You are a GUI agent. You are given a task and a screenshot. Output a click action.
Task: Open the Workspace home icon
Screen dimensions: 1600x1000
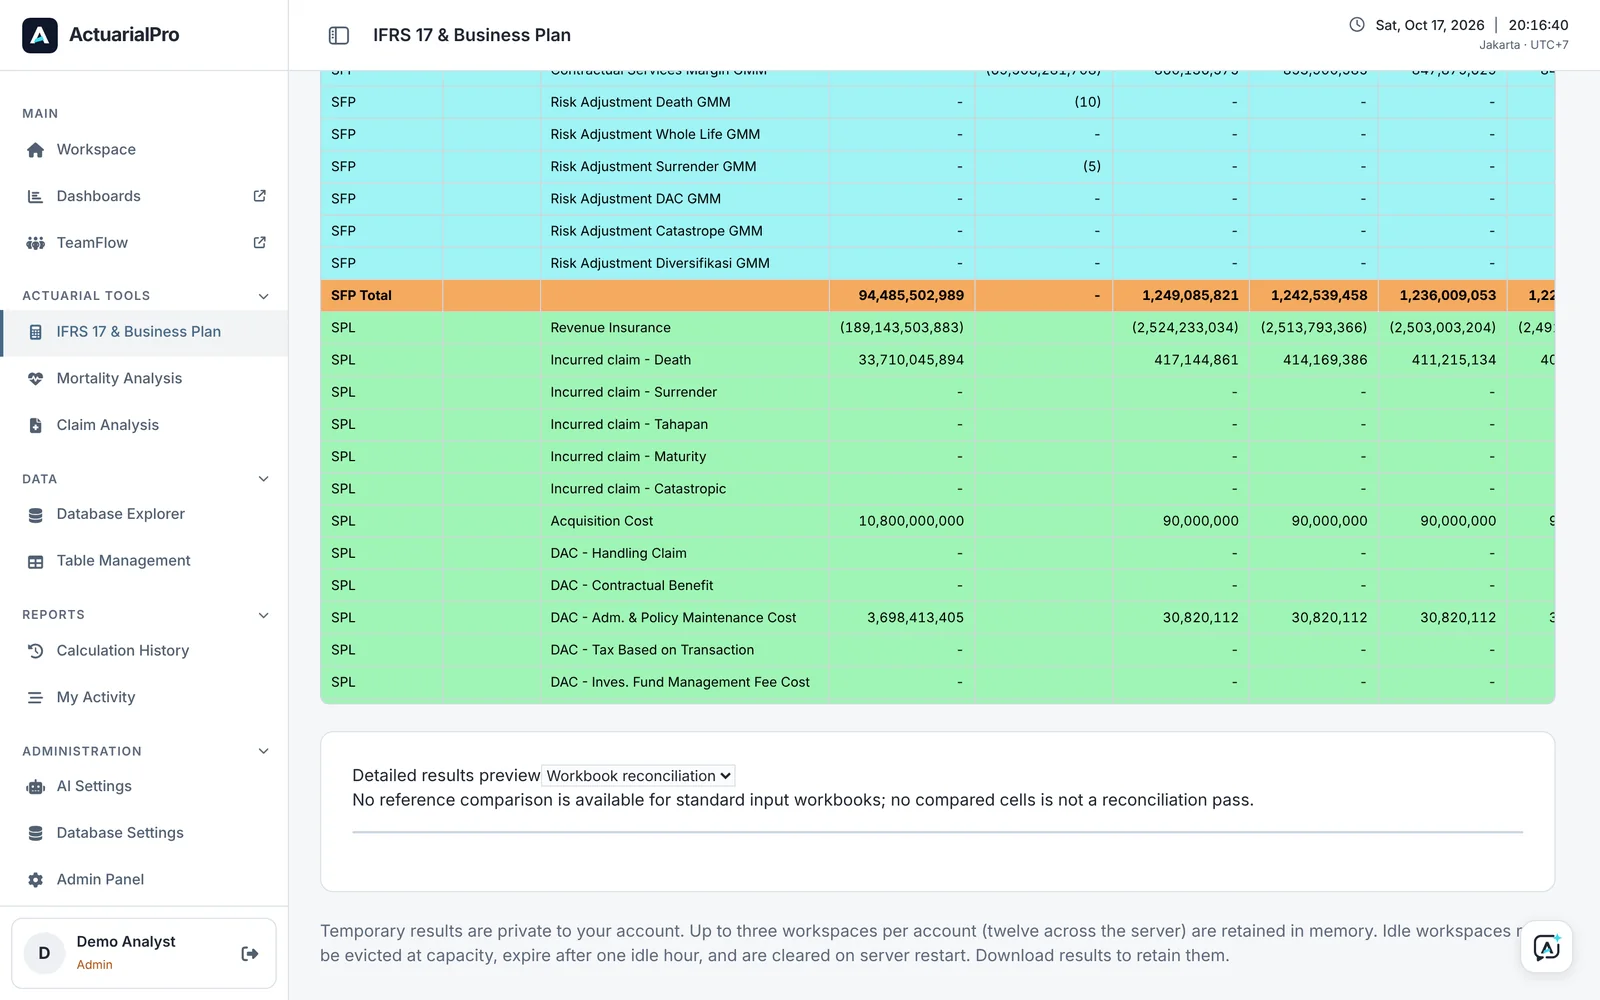36,150
